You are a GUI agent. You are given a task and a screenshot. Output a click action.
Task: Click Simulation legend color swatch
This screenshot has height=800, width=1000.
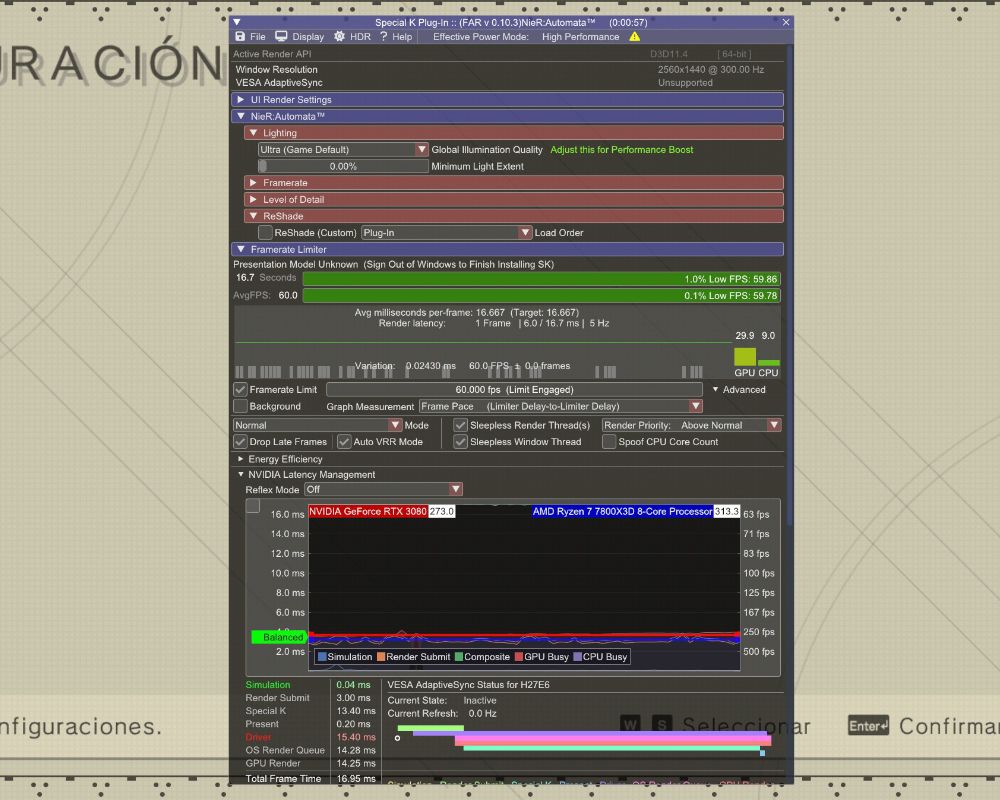tap(322, 656)
